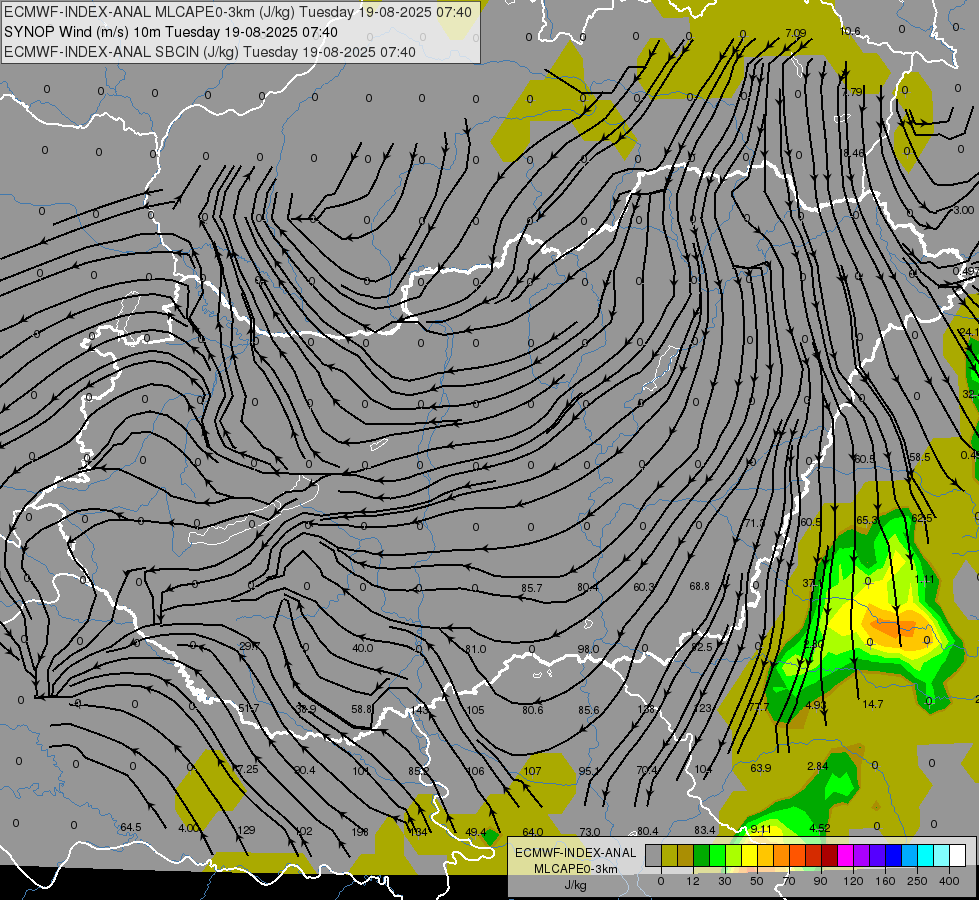Select the map value '58.8'
The width and height of the screenshot is (979, 900).
pyautogui.click(x=362, y=709)
